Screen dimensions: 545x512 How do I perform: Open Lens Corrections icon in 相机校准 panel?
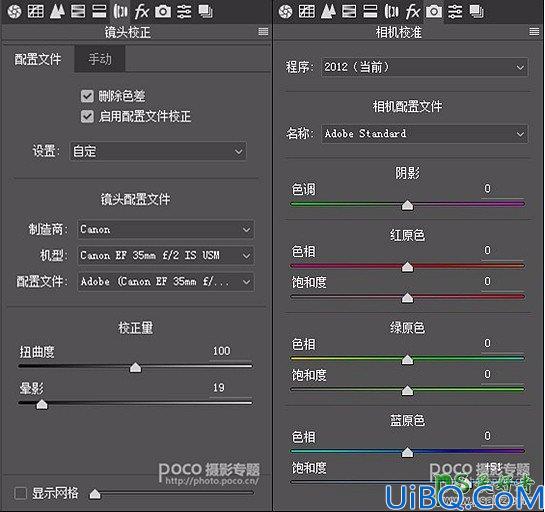(391, 11)
